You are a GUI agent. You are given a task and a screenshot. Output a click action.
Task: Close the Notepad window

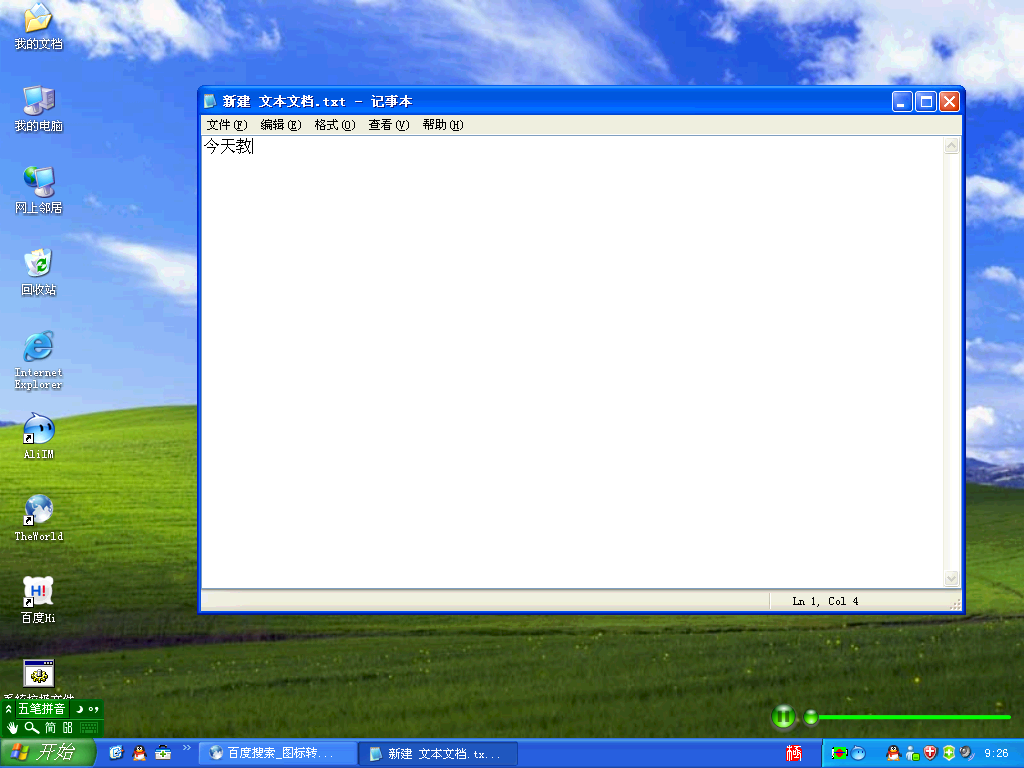pos(950,101)
